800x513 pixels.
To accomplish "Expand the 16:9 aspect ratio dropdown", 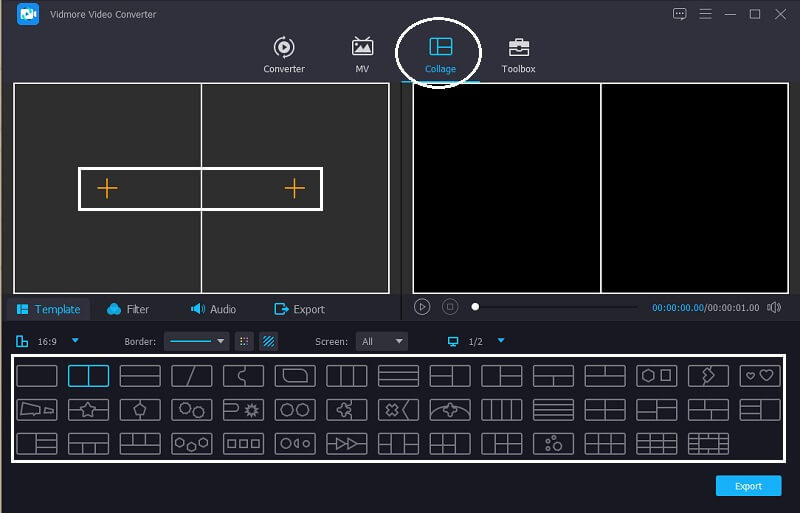I will 75,341.
